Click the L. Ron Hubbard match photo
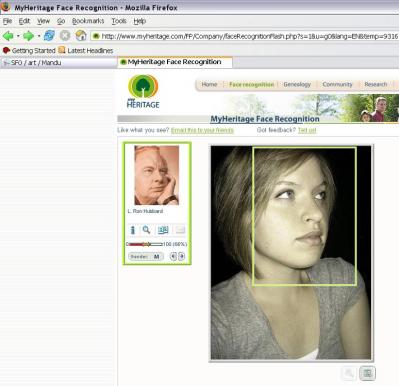Screen dimensions: 399x386 [157, 175]
